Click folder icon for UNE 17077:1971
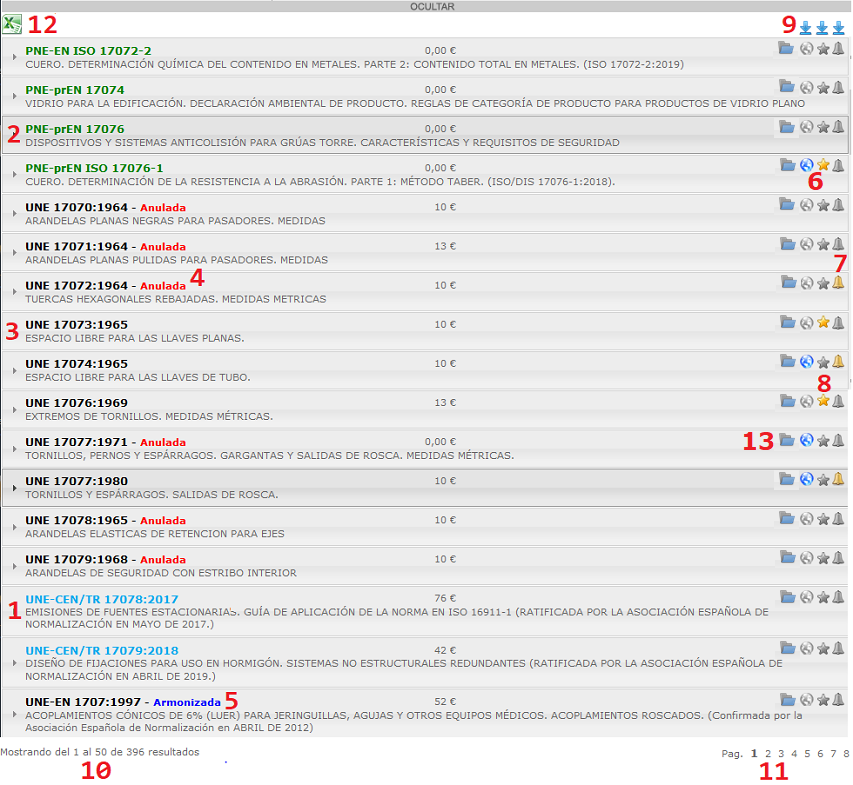Viewport: 853px width, 785px height. (x=787, y=440)
